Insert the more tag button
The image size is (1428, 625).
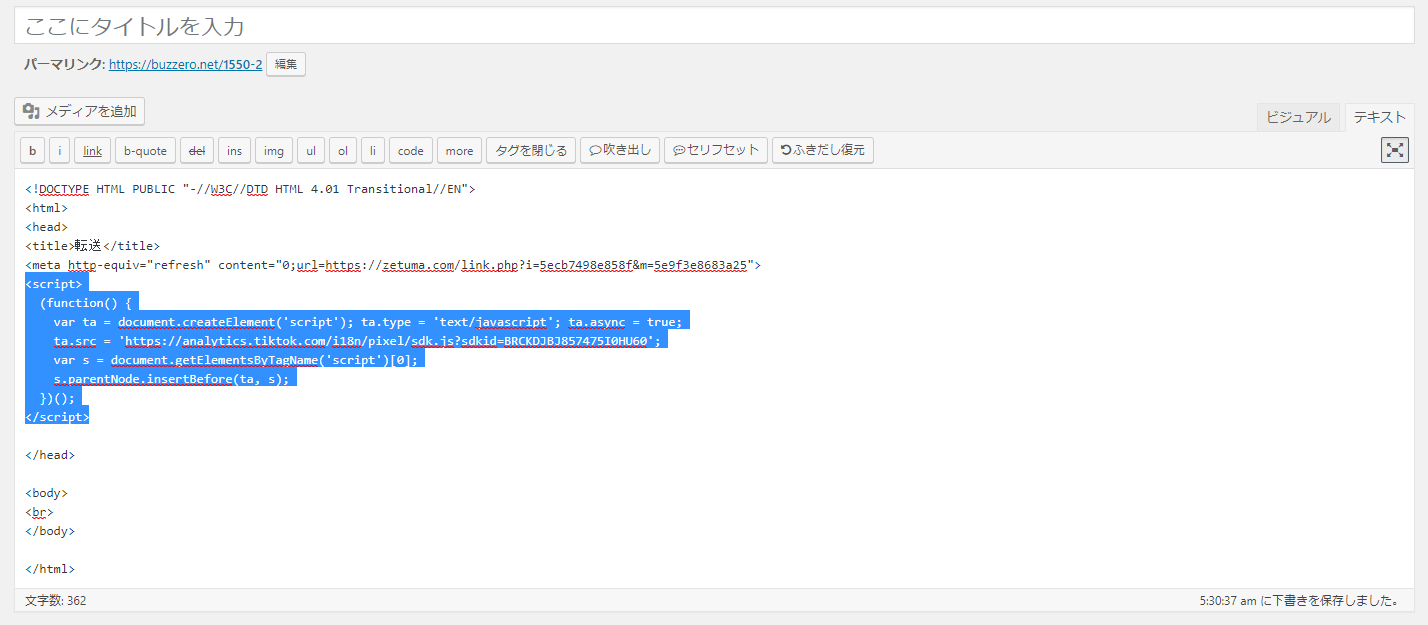click(x=459, y=151)
